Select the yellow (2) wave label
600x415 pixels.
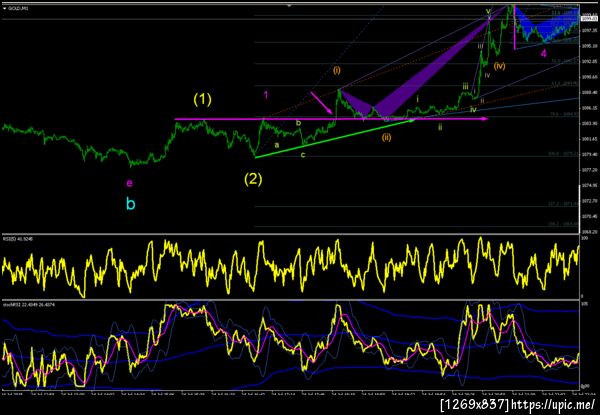tap(253, 179)
